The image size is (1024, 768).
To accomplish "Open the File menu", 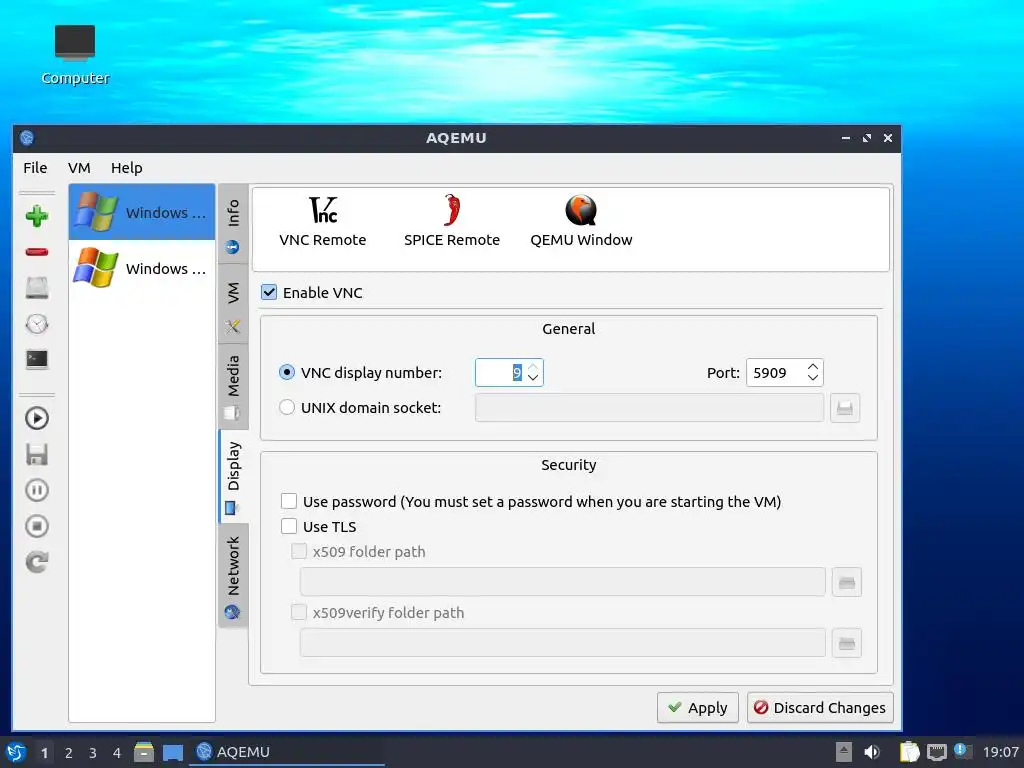I will (x=35, y=168).
